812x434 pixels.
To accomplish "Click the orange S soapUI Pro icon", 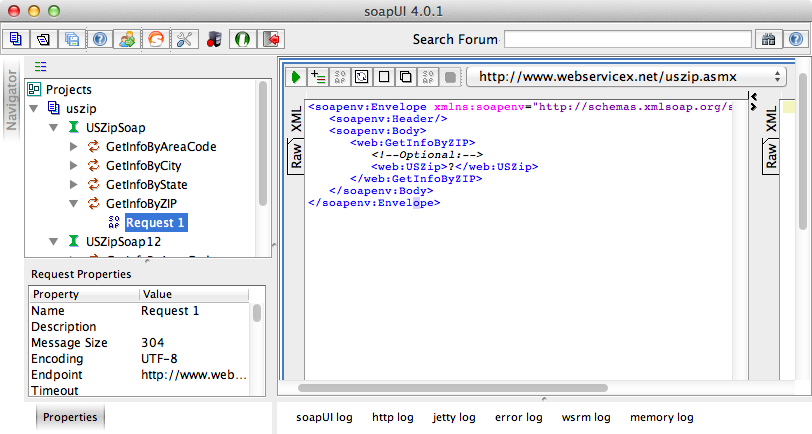I will 156,39.
